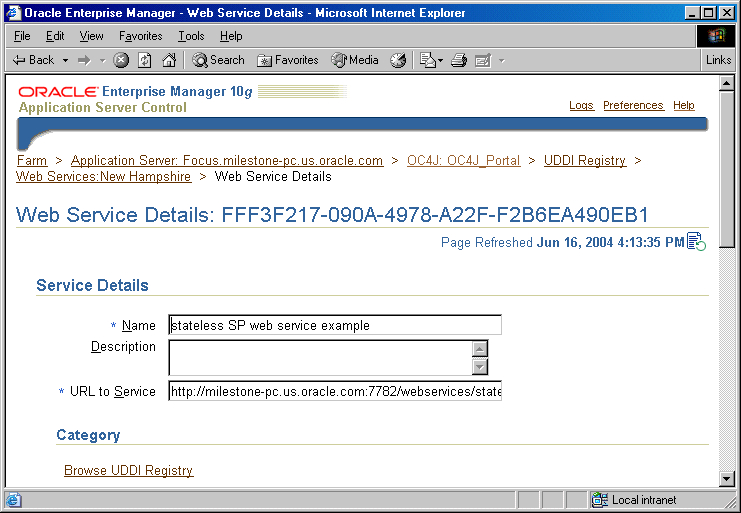Click the IE page icon in status bar
The image size is (741, 513).
(x=13, y=500)
